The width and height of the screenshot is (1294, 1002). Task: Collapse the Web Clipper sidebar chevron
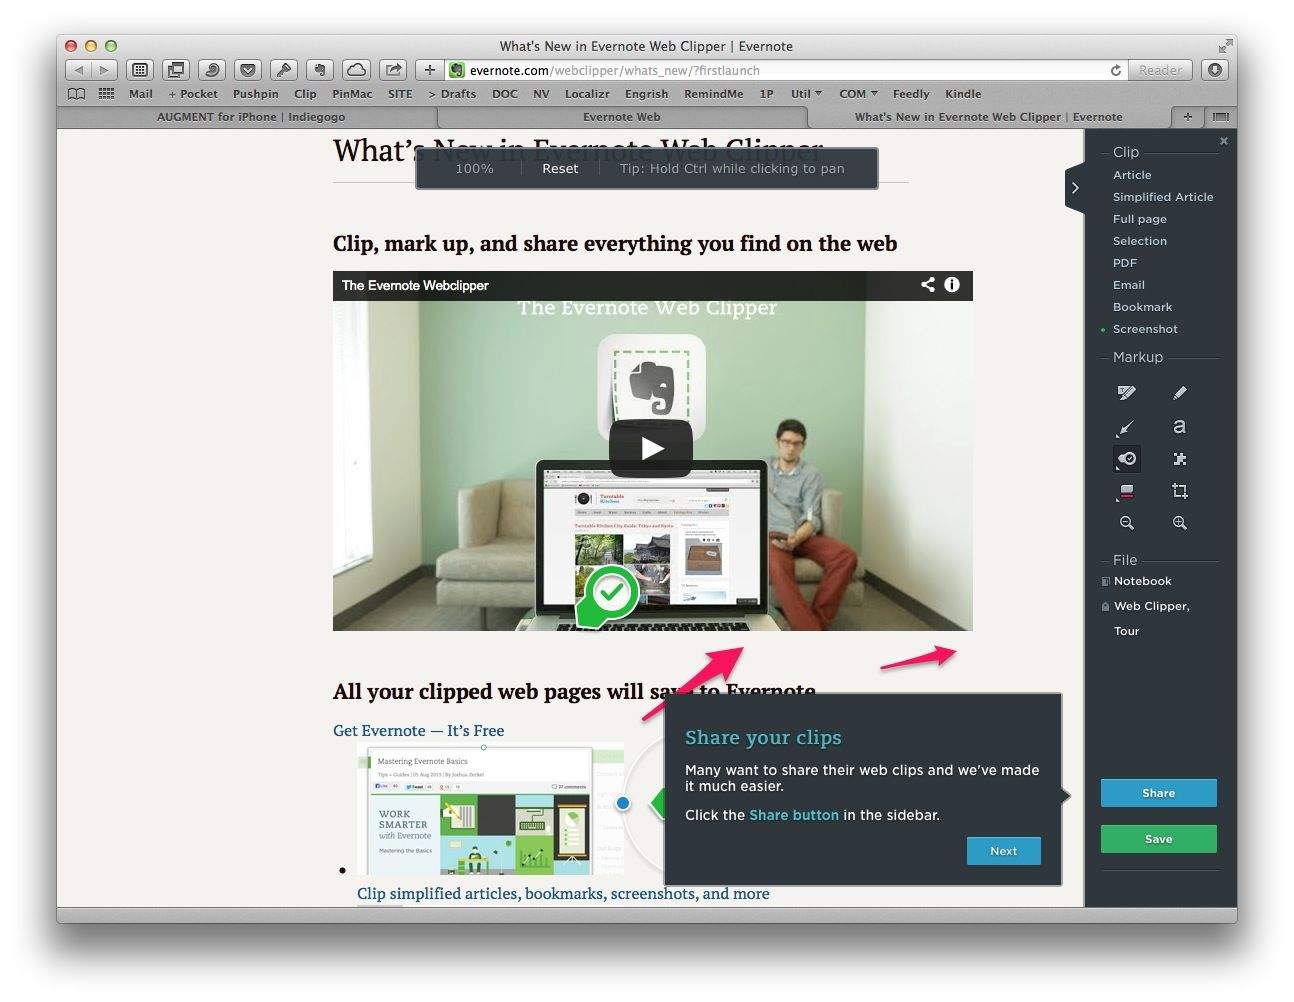[x=1075, y=187]
